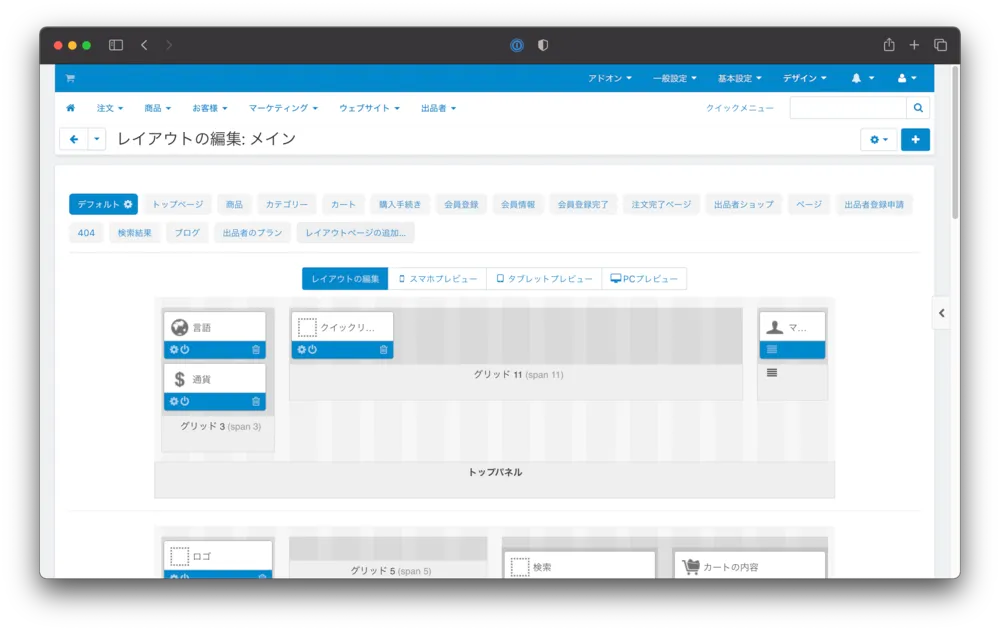Expand the お客様 menu
The width and height of the screenshot is (1000, 631).
(210, 108)
